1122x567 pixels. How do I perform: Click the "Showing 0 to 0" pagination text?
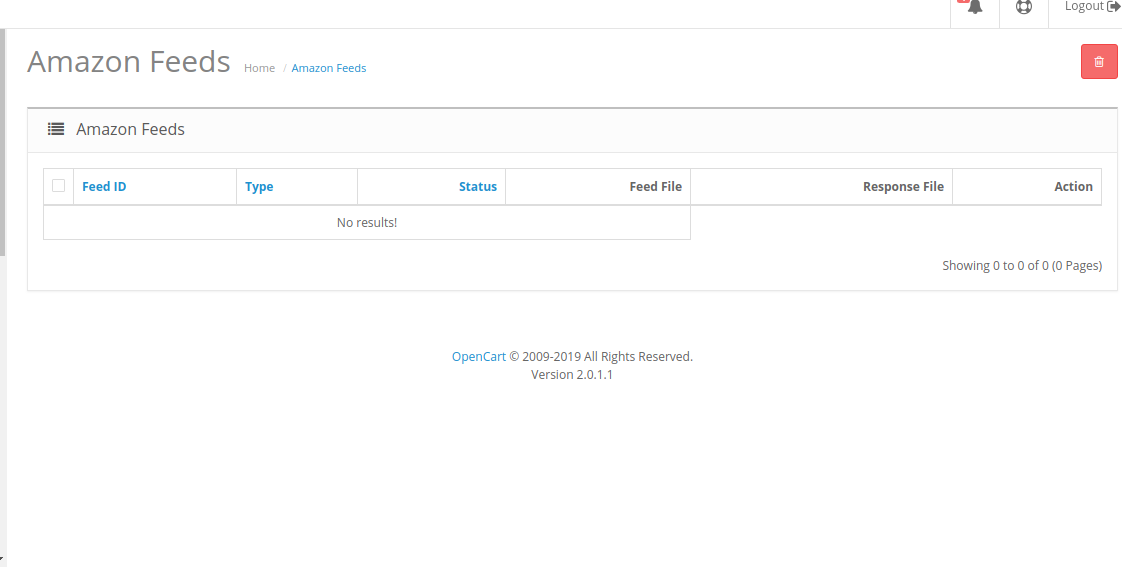[1021, 266]
